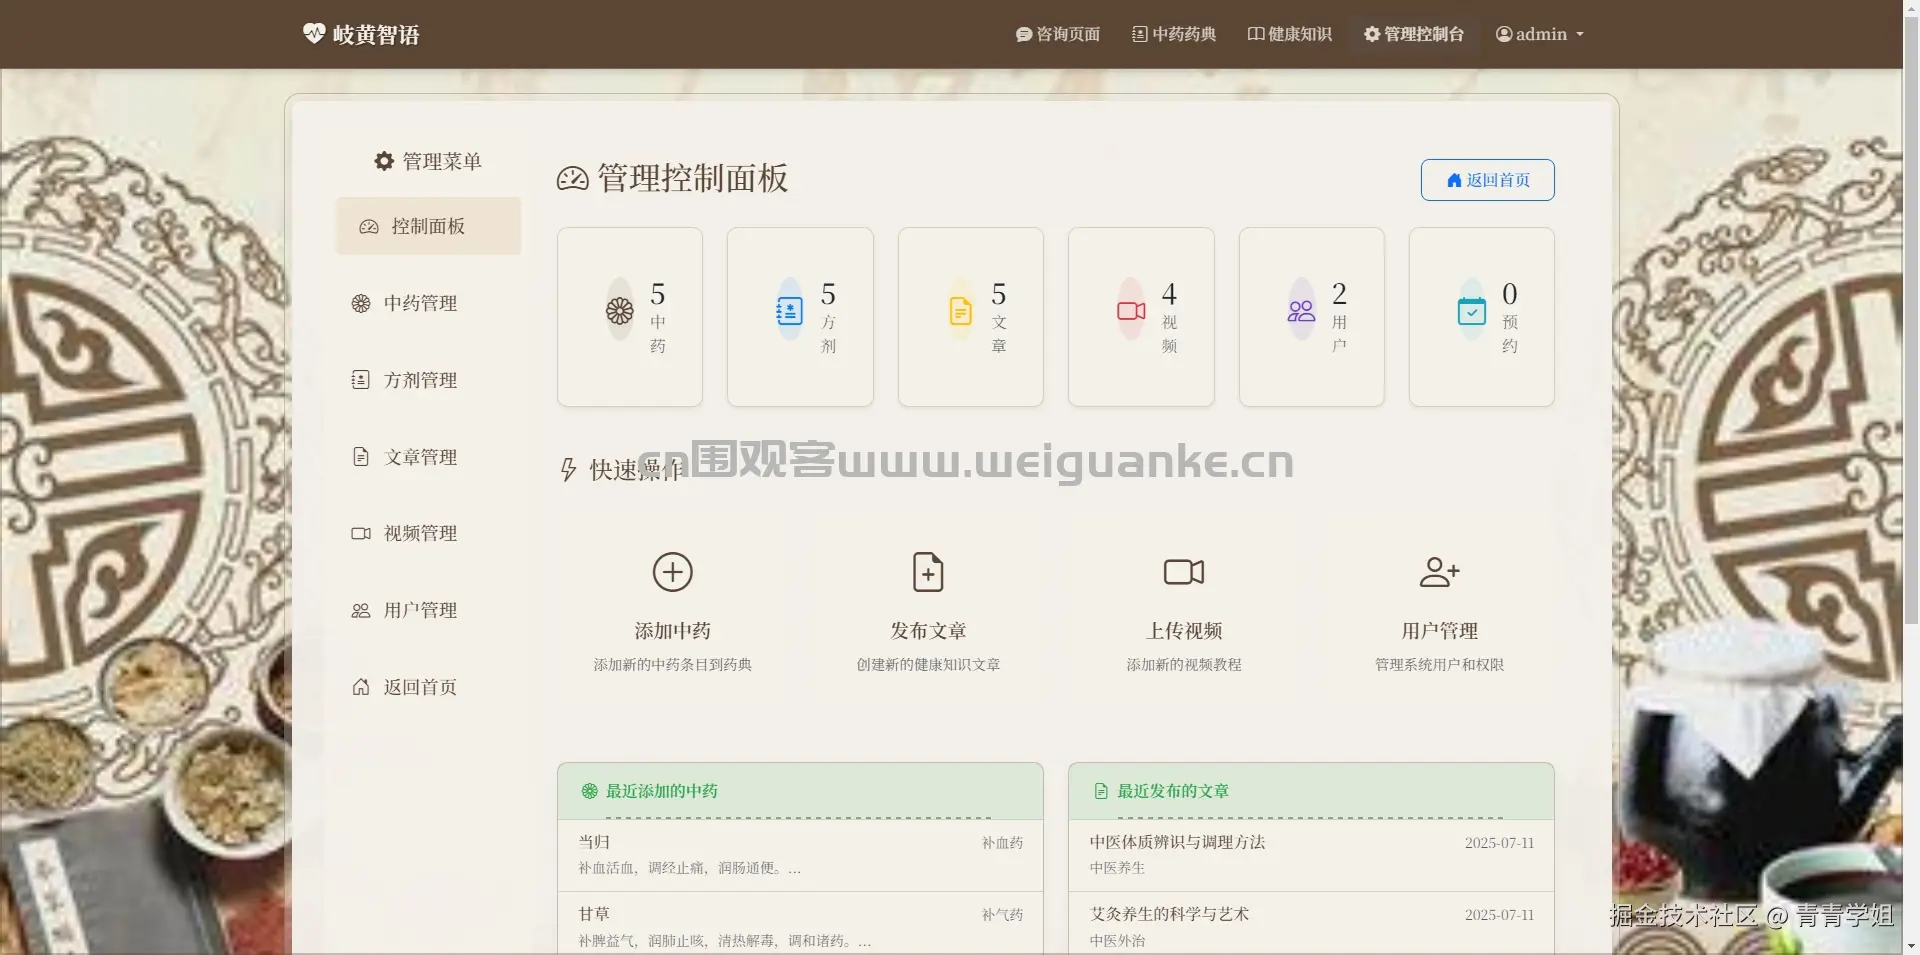
Task: Click the 岐黄智语 brand name
Action: pos(376,35)
